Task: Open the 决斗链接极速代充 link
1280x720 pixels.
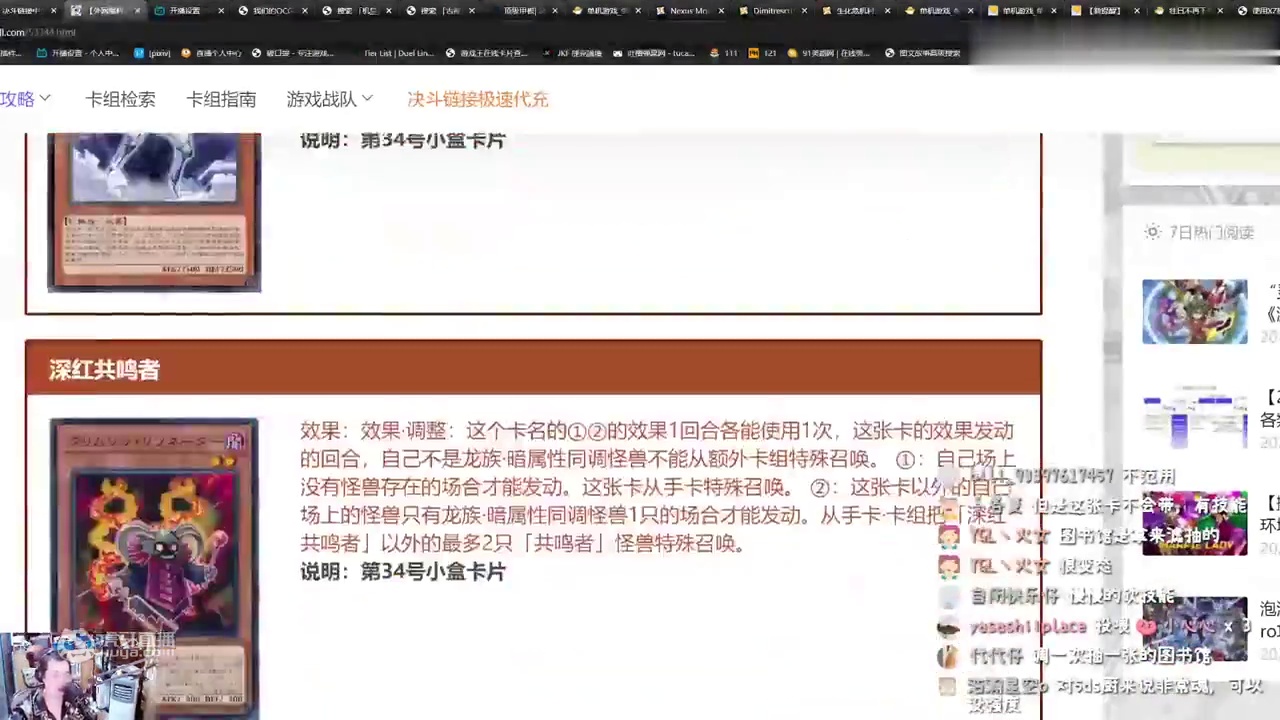Action: 478,99
